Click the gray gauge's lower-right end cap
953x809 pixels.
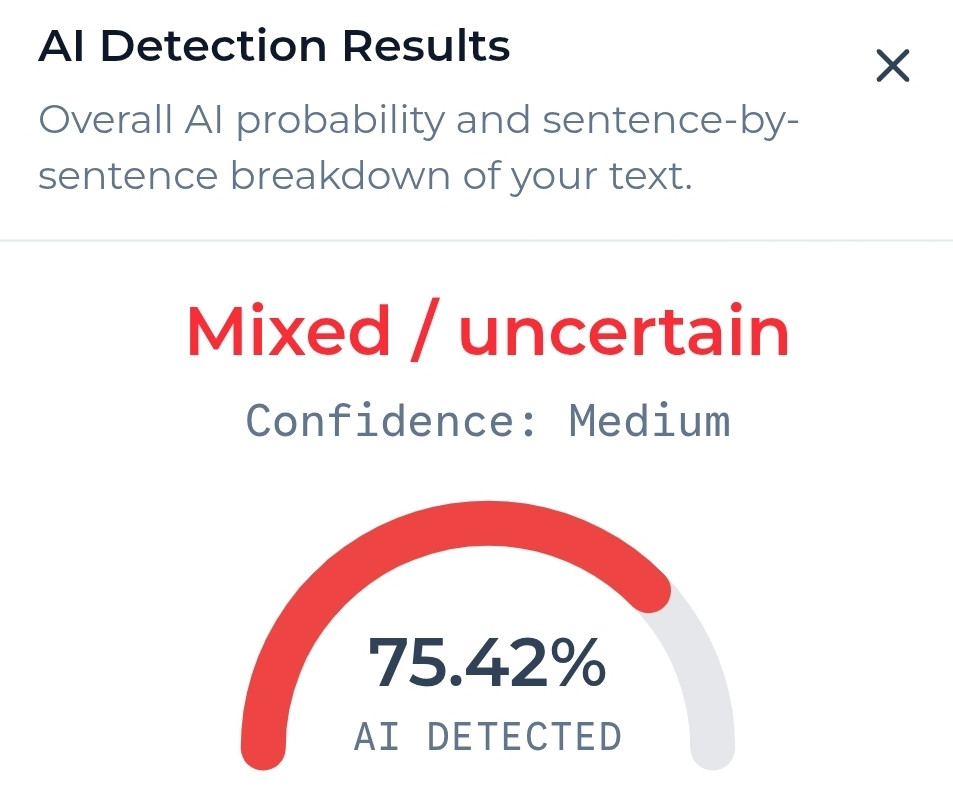(x=713, y=748)
